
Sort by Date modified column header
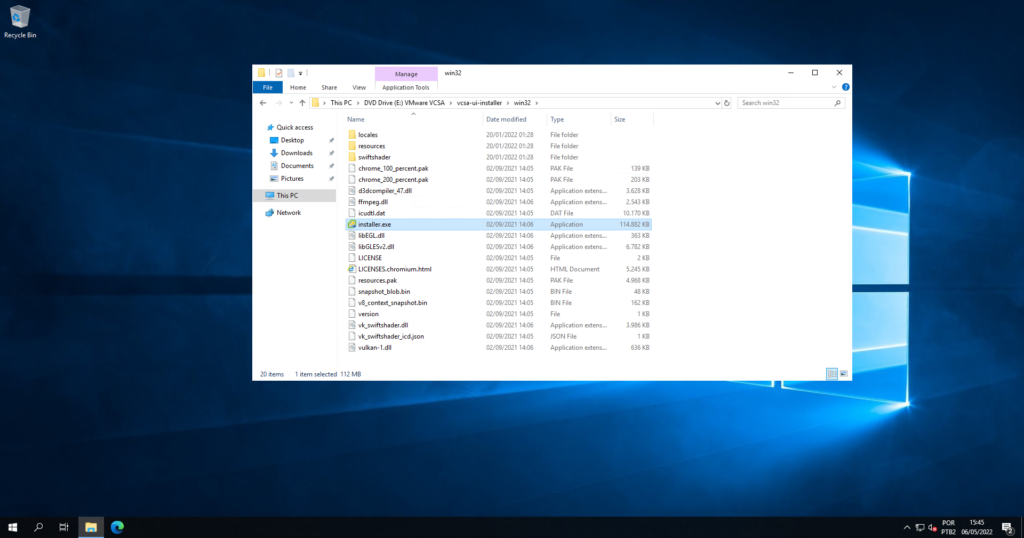pos(506,119)
